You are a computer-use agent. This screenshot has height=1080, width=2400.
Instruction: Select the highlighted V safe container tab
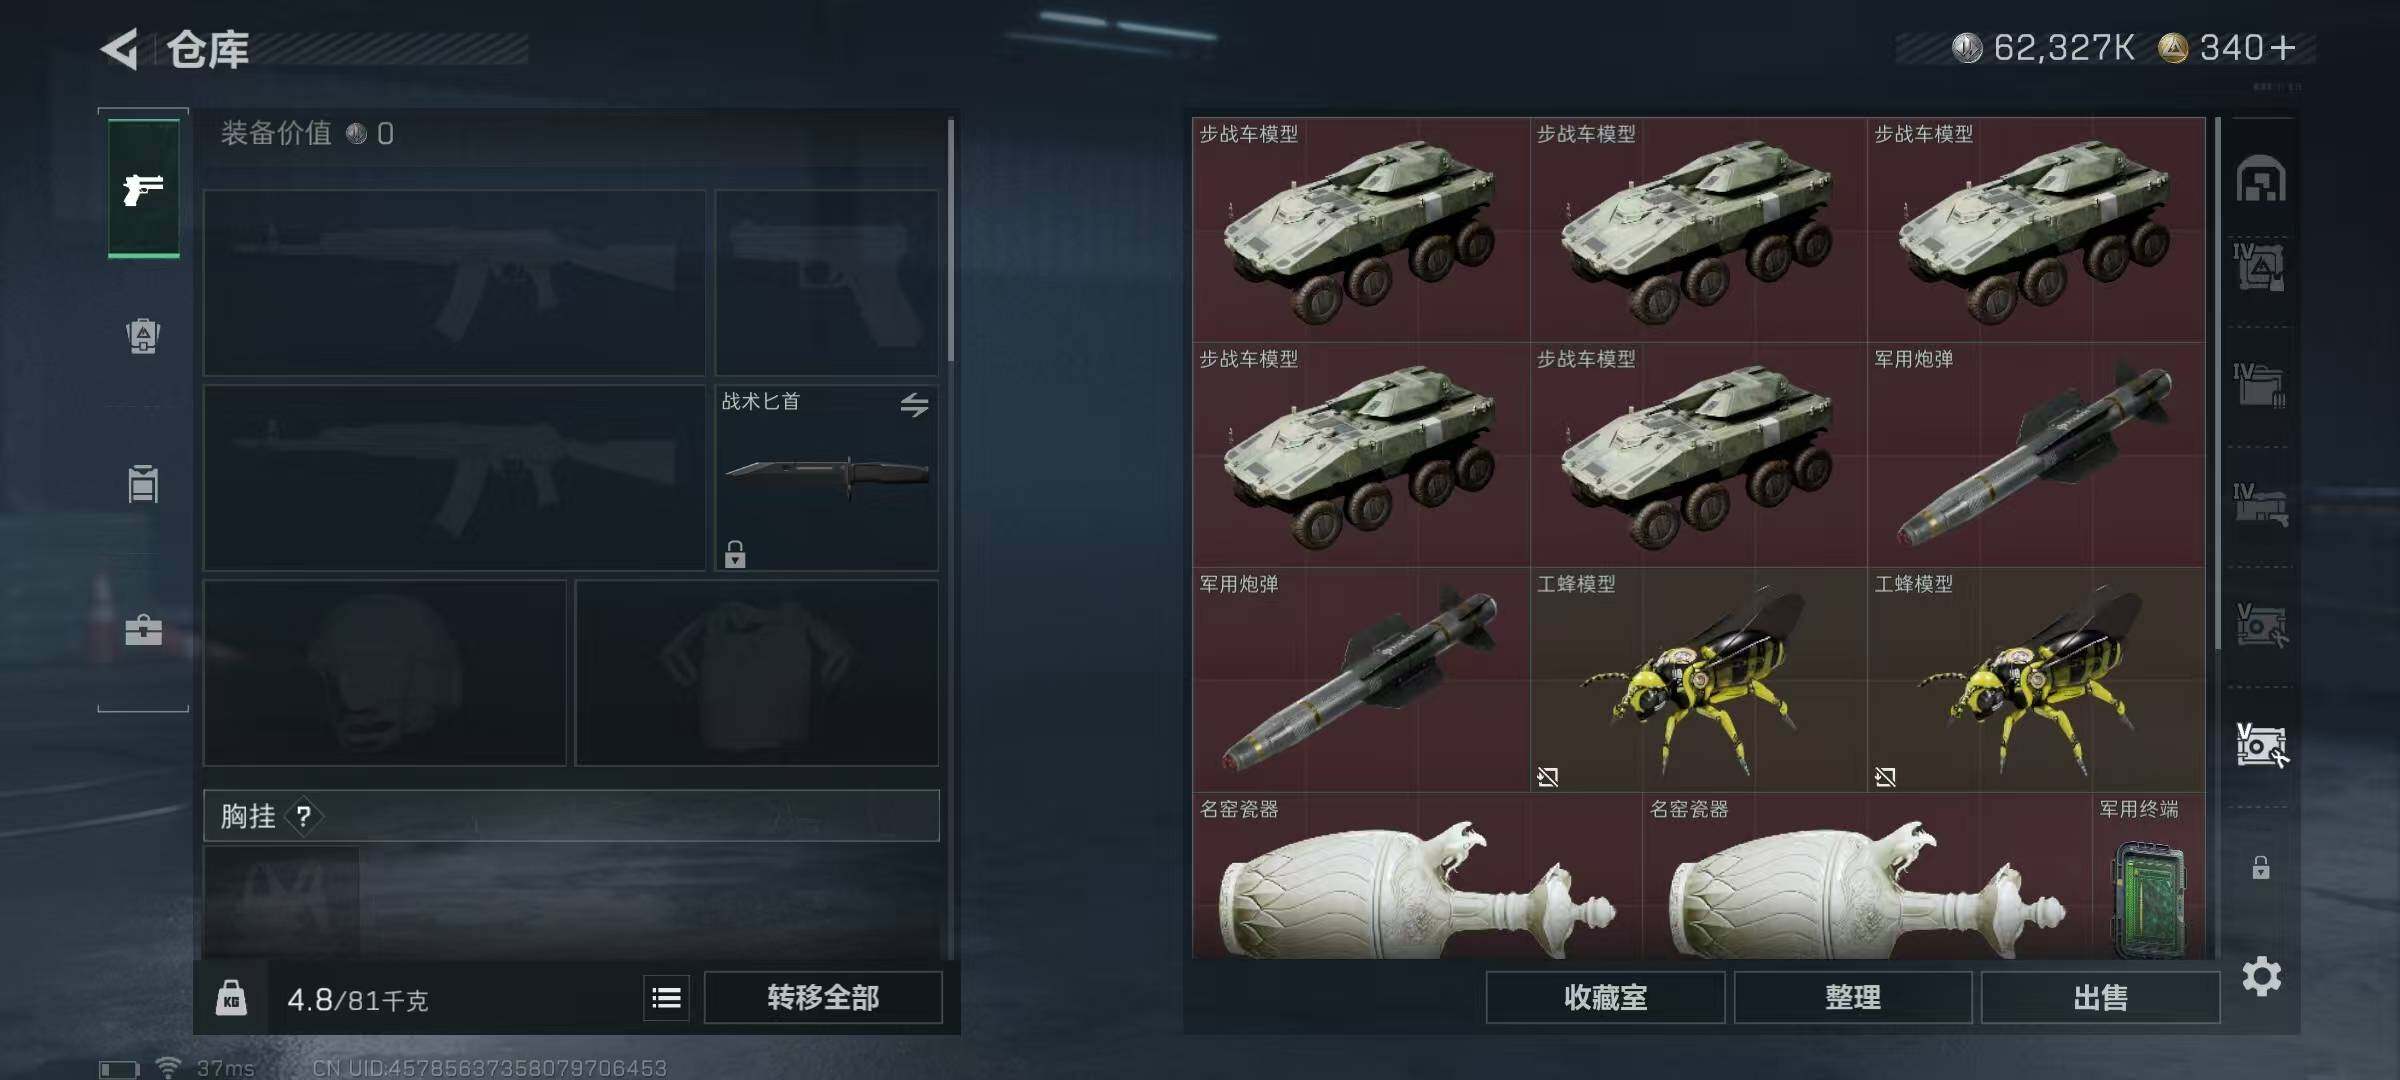coord(2261,745)
